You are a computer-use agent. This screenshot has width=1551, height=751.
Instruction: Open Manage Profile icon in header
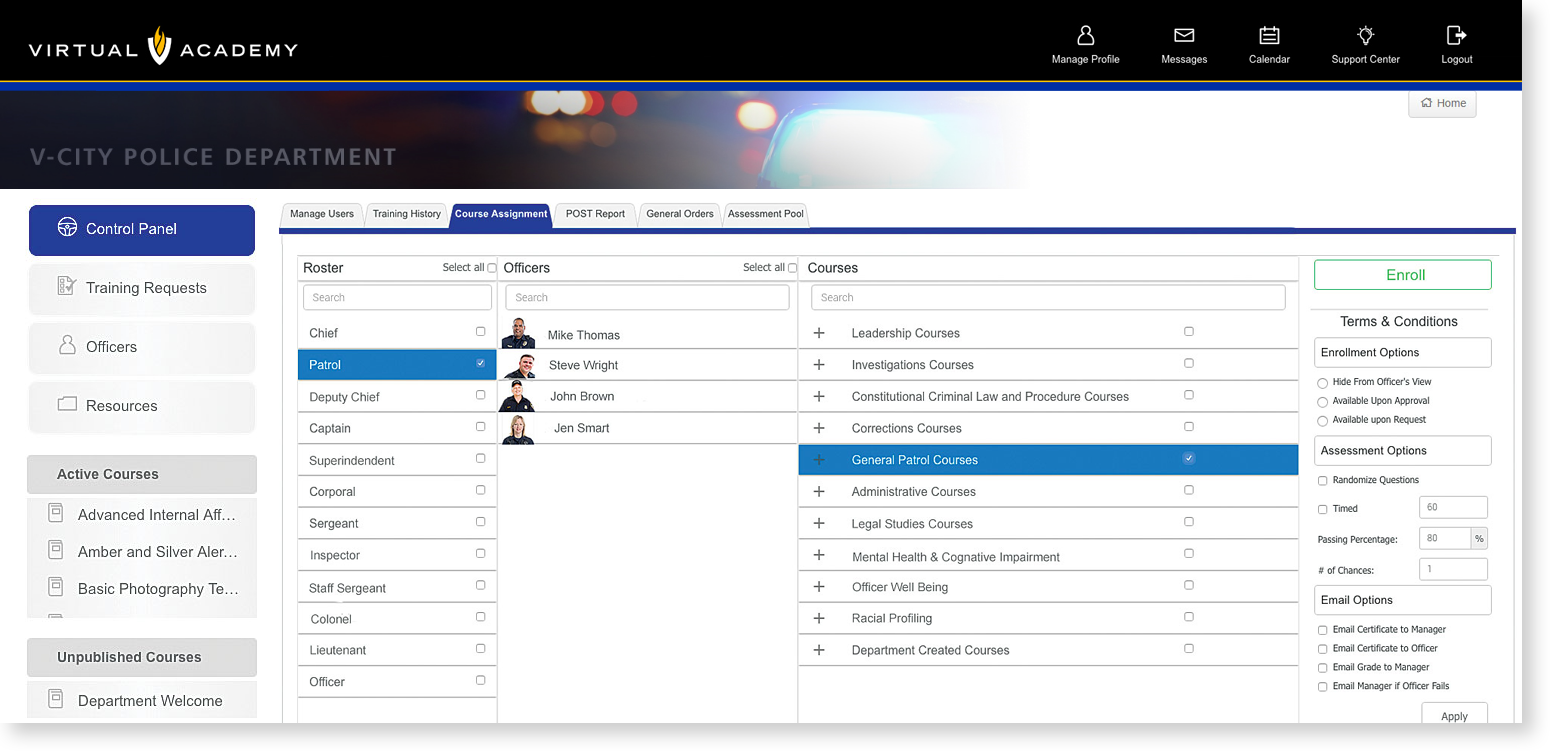coord(1085,36)
